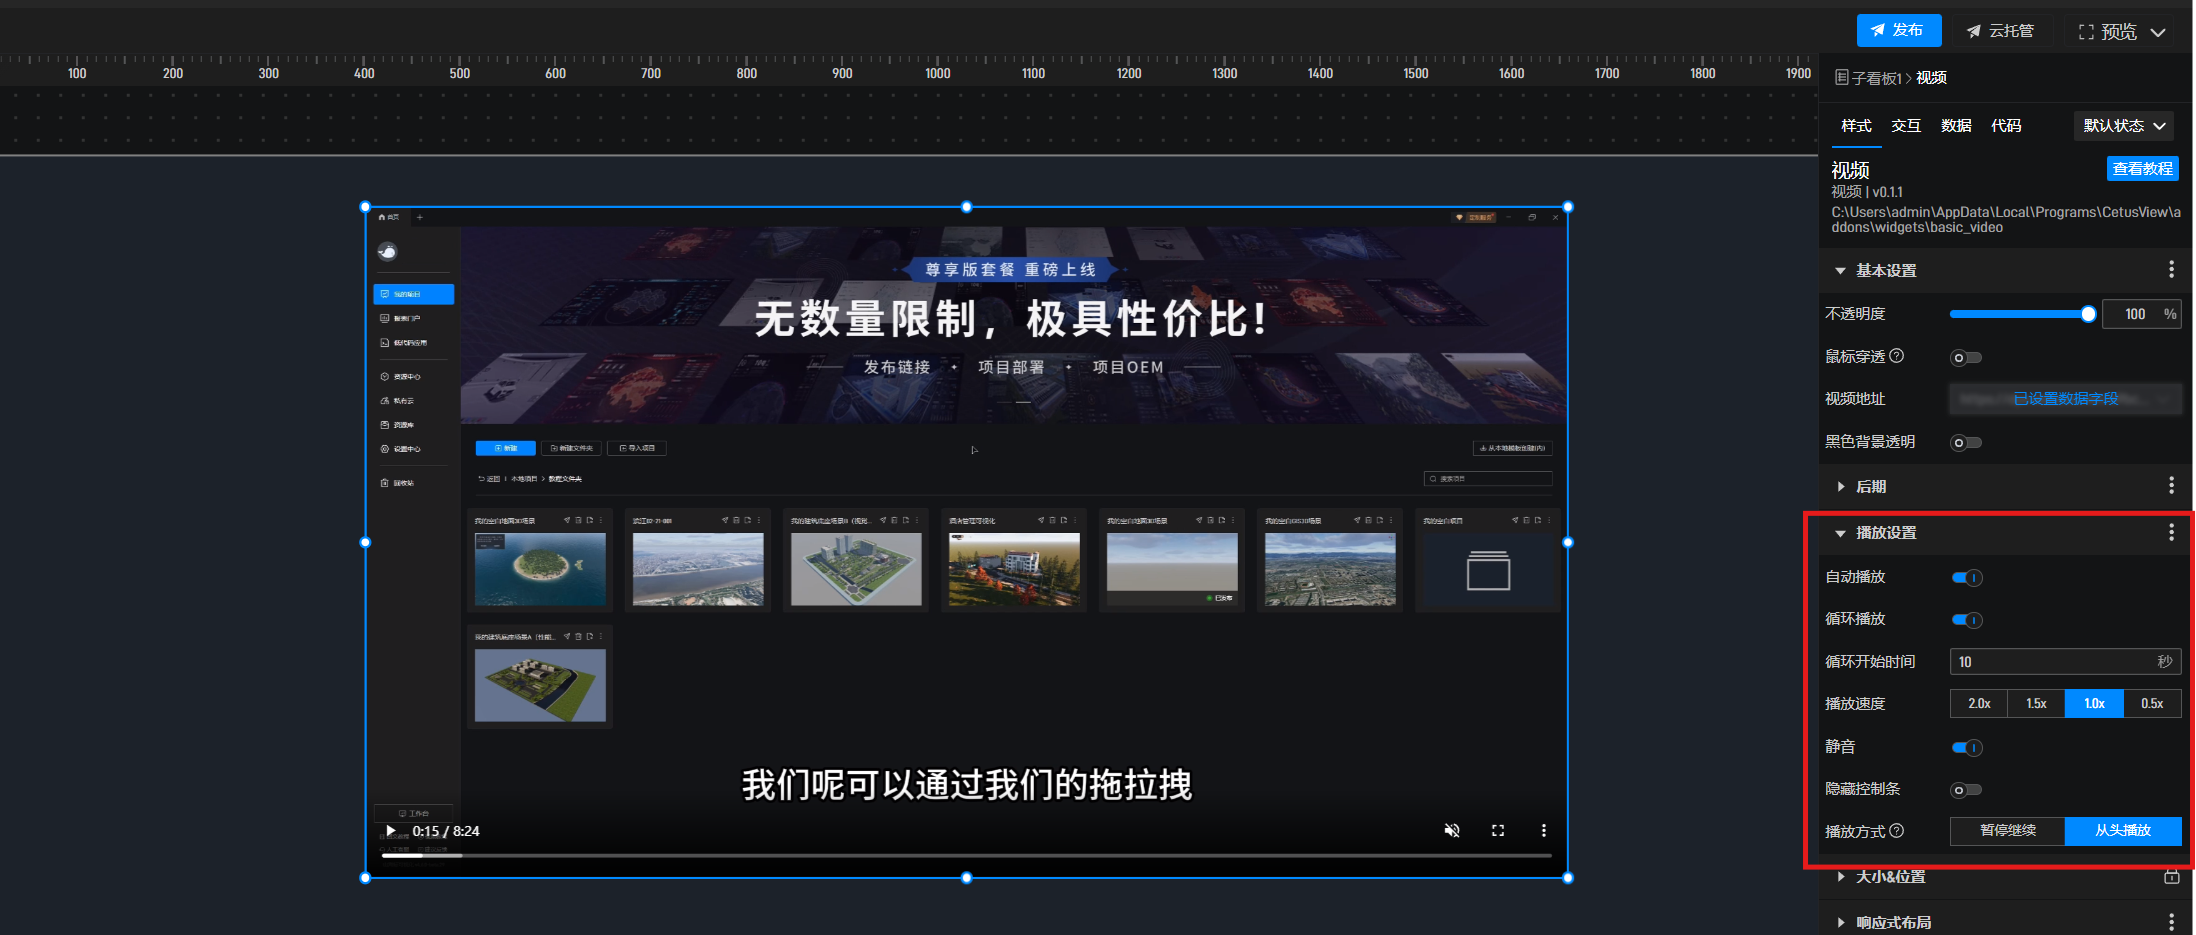Image resolution: width=2196 pixels, height=935 pixels.
Task: Click the video play button
Action: tap(390, 831)
